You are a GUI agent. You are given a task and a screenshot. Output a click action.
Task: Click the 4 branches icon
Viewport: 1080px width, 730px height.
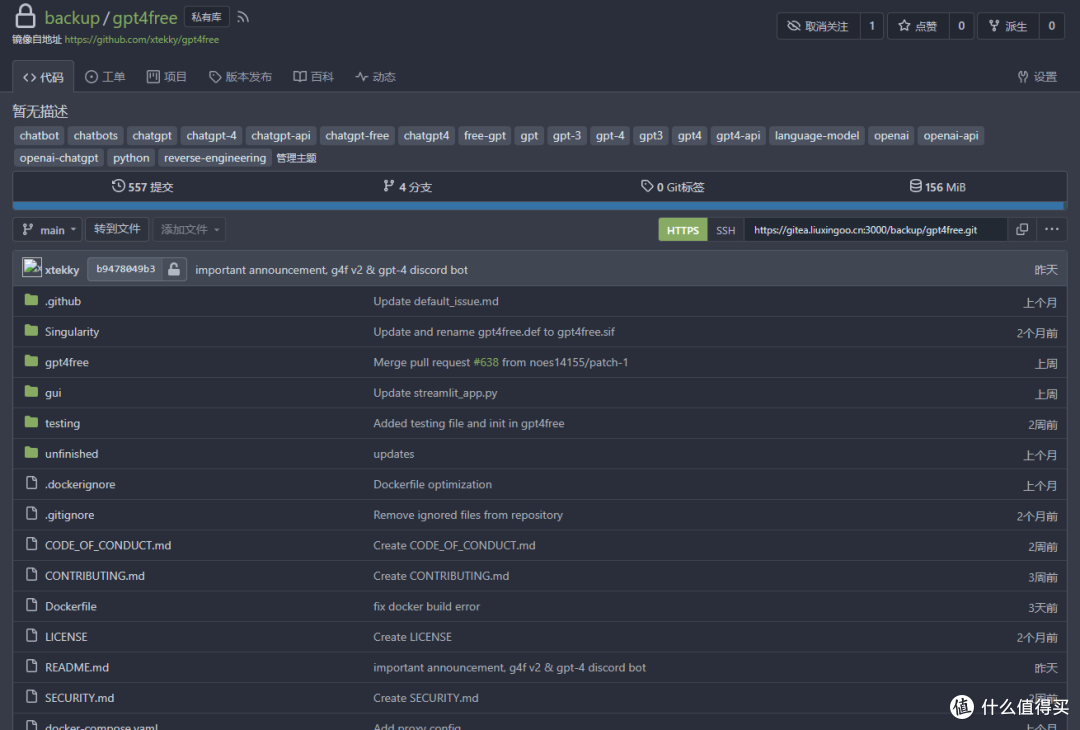(x=389, y=187)
